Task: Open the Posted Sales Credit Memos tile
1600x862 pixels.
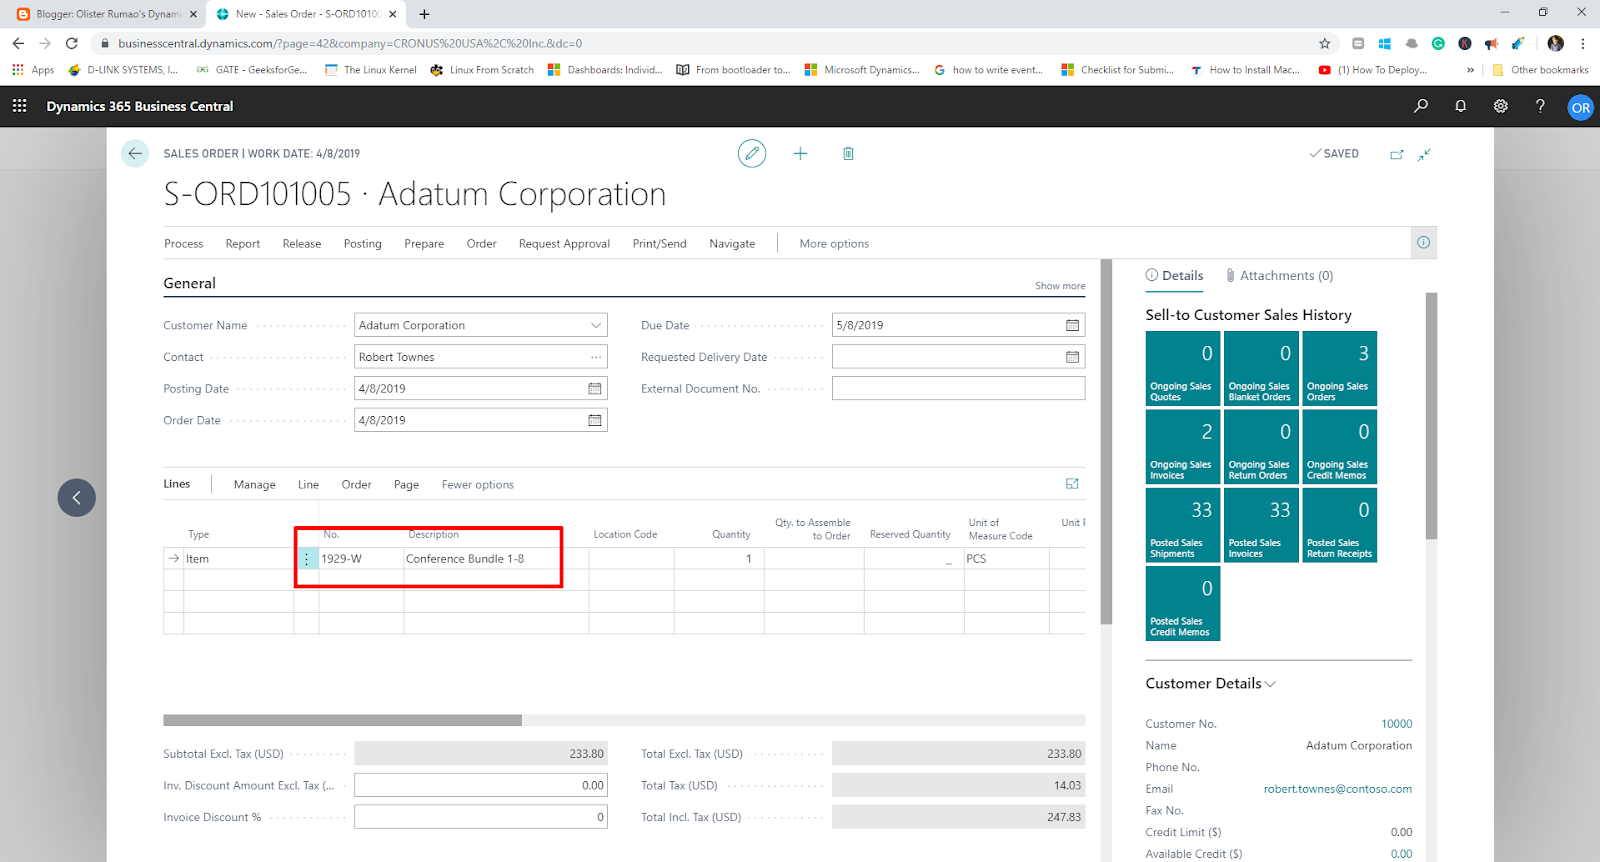Action: point(1183,603)
